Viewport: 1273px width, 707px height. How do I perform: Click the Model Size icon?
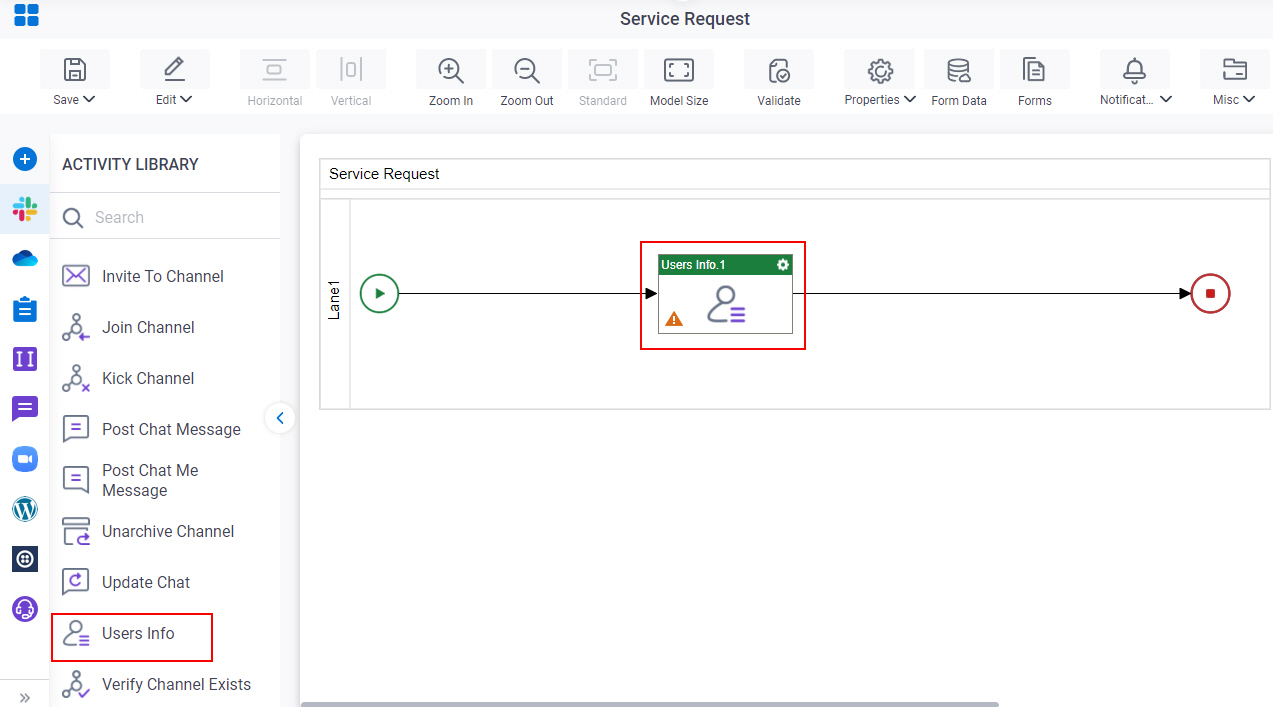[x=679, y=69]
